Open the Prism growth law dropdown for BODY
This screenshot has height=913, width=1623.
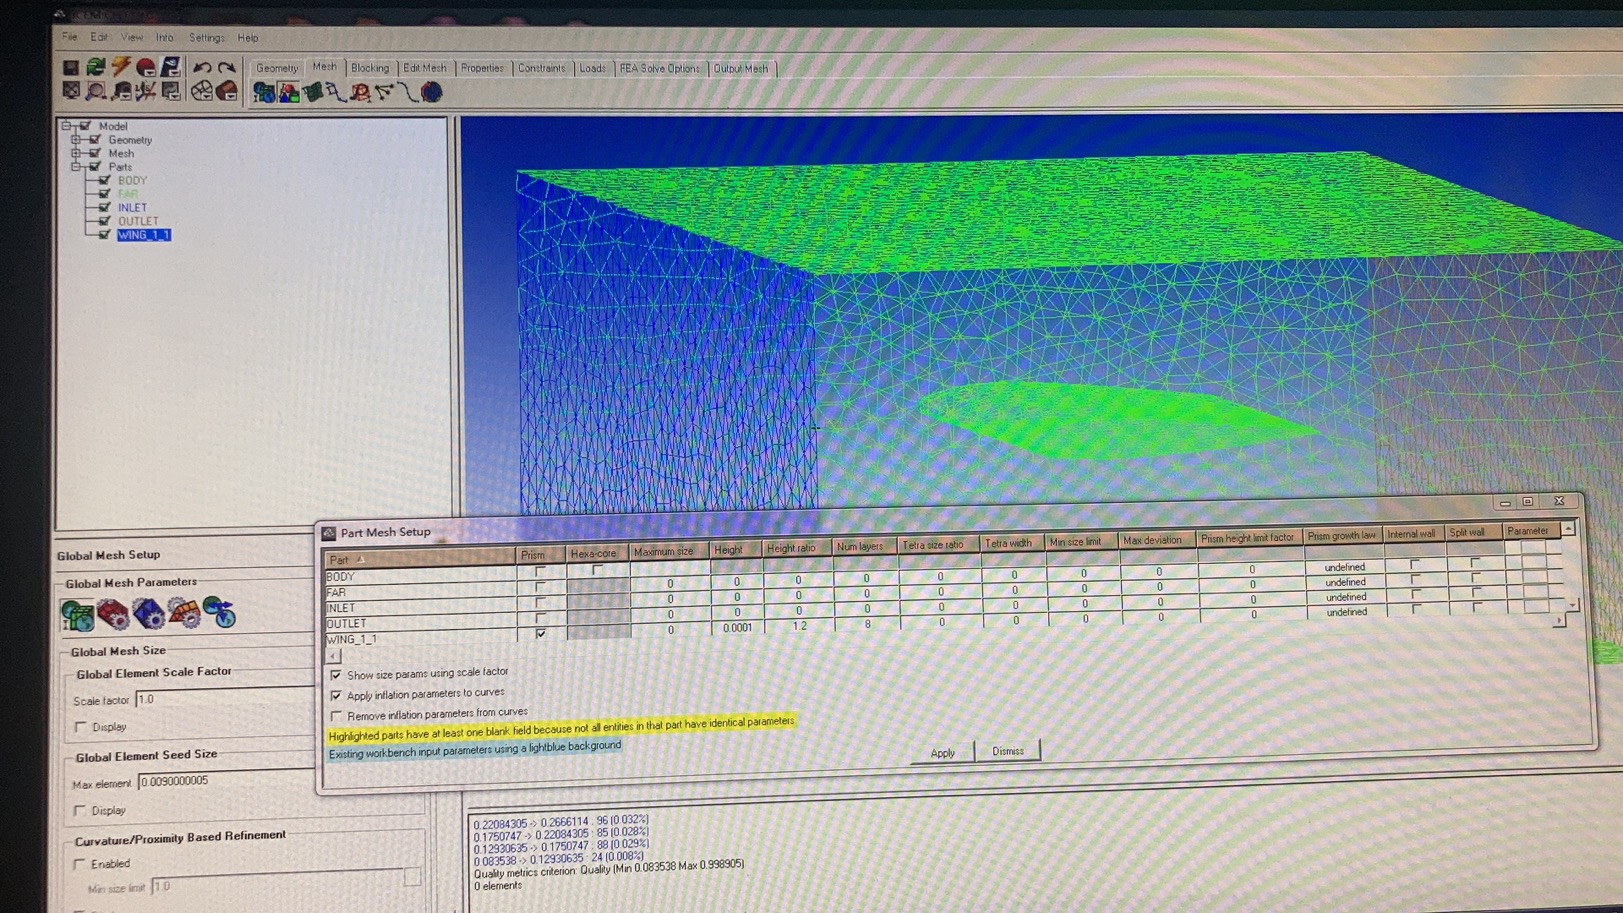[x=1344, y=567]
